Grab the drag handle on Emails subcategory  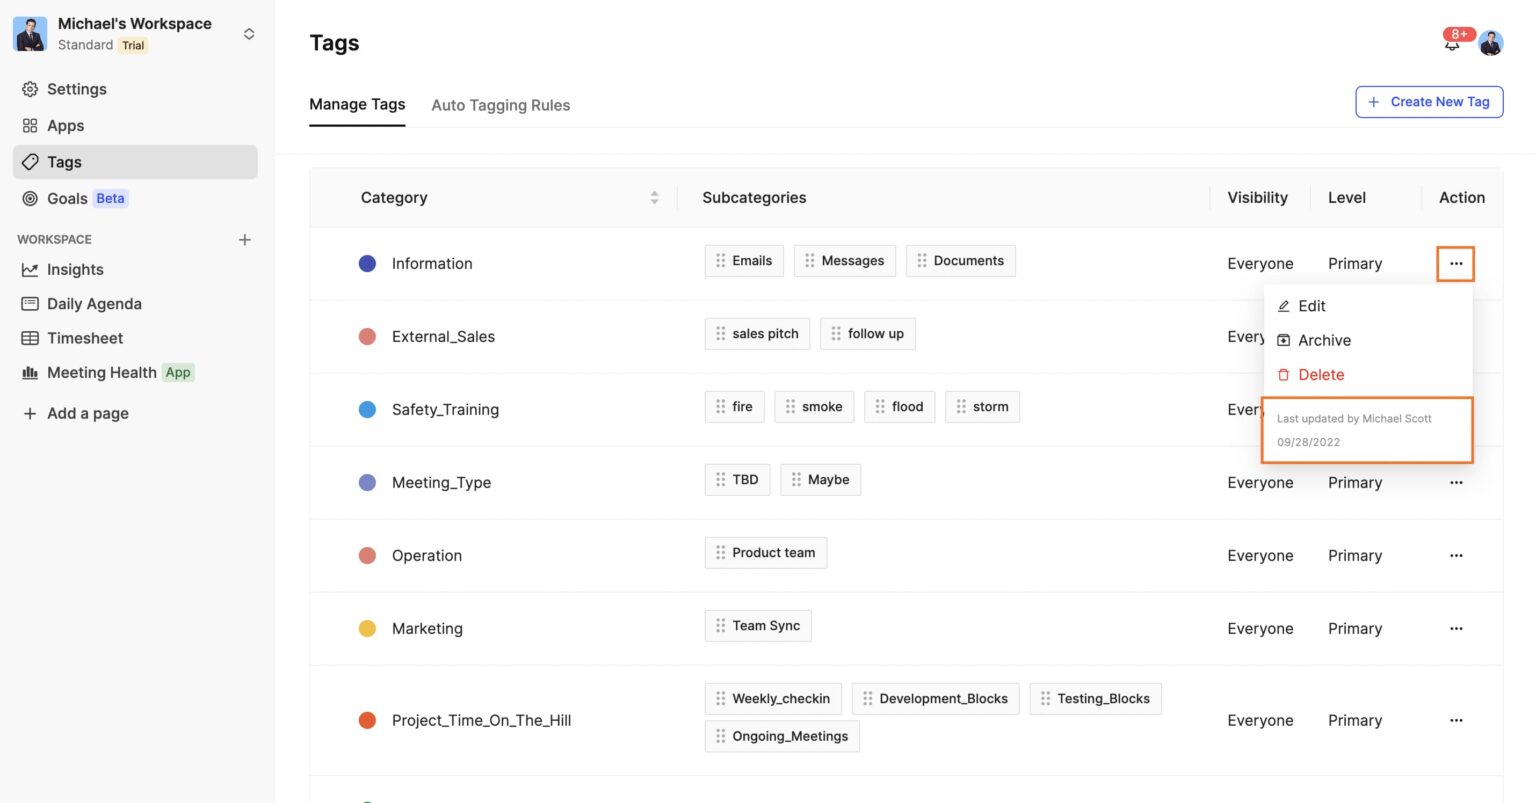(x=720, y=261)
